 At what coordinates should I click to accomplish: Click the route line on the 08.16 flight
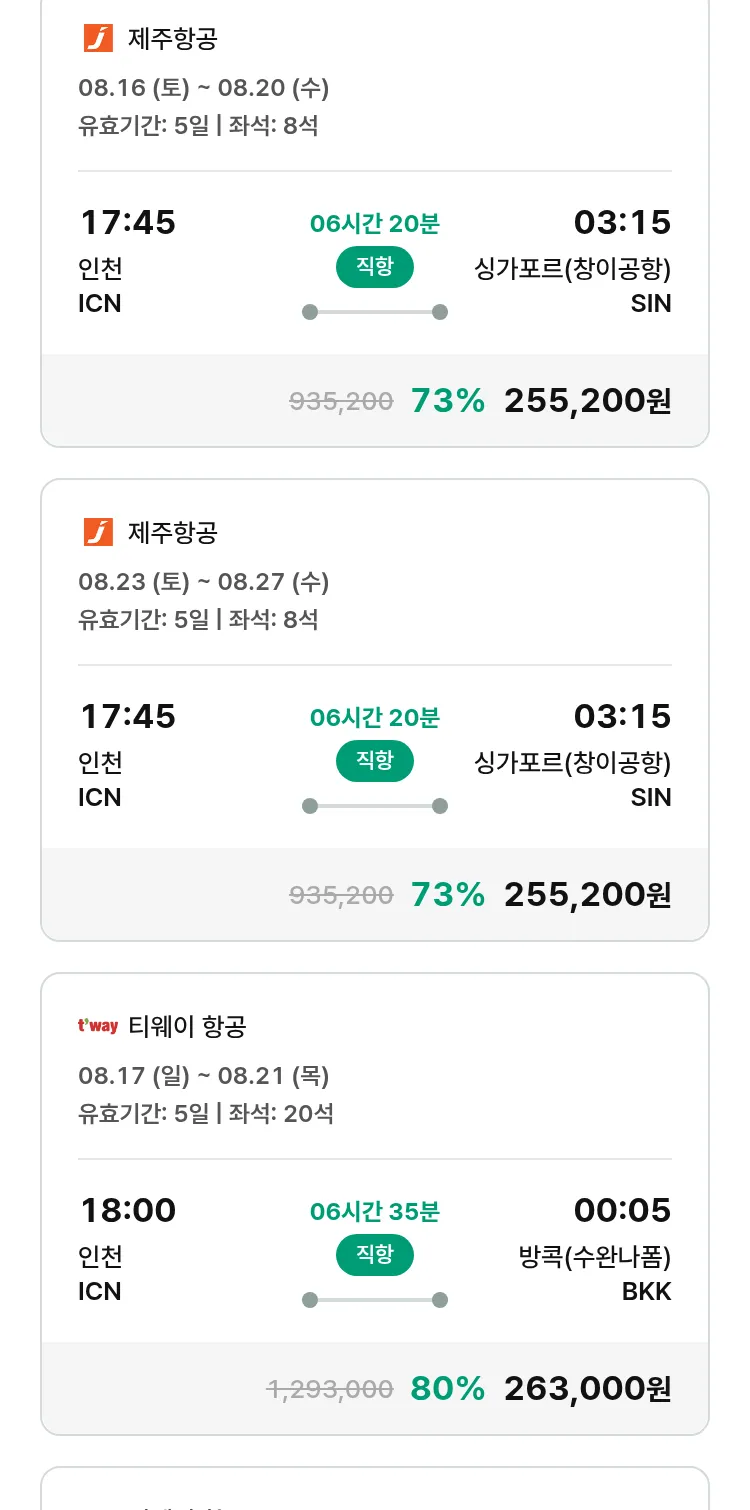point(374,312)
